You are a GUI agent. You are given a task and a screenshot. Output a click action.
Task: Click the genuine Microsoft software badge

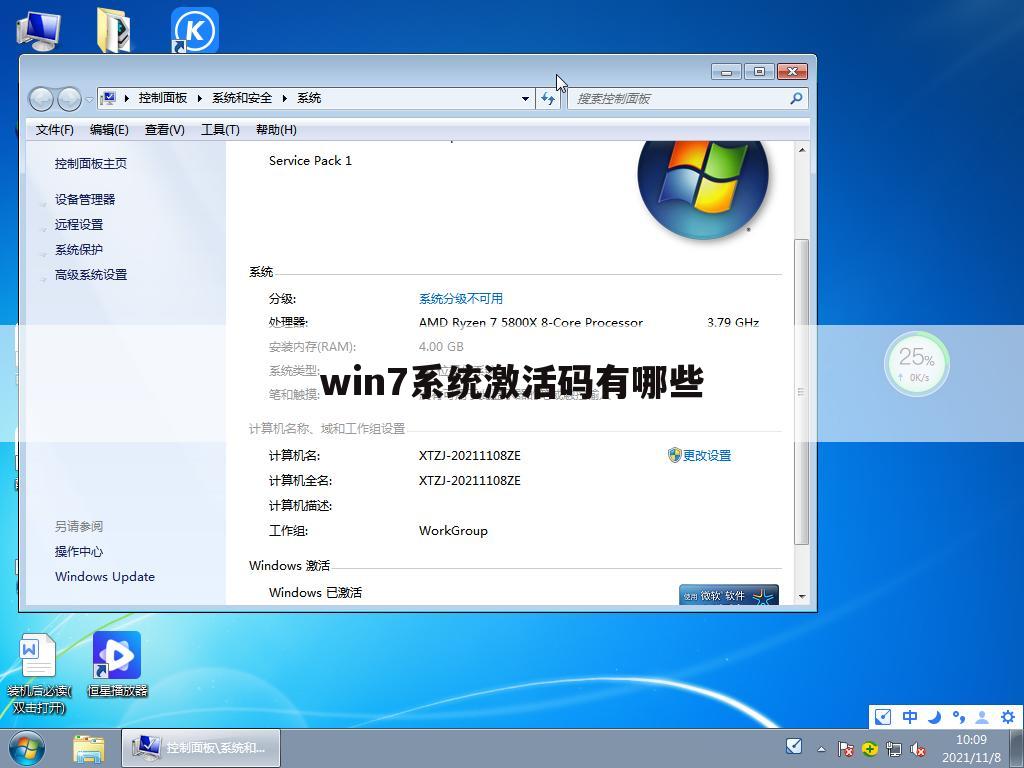click(x=729, y=595)
